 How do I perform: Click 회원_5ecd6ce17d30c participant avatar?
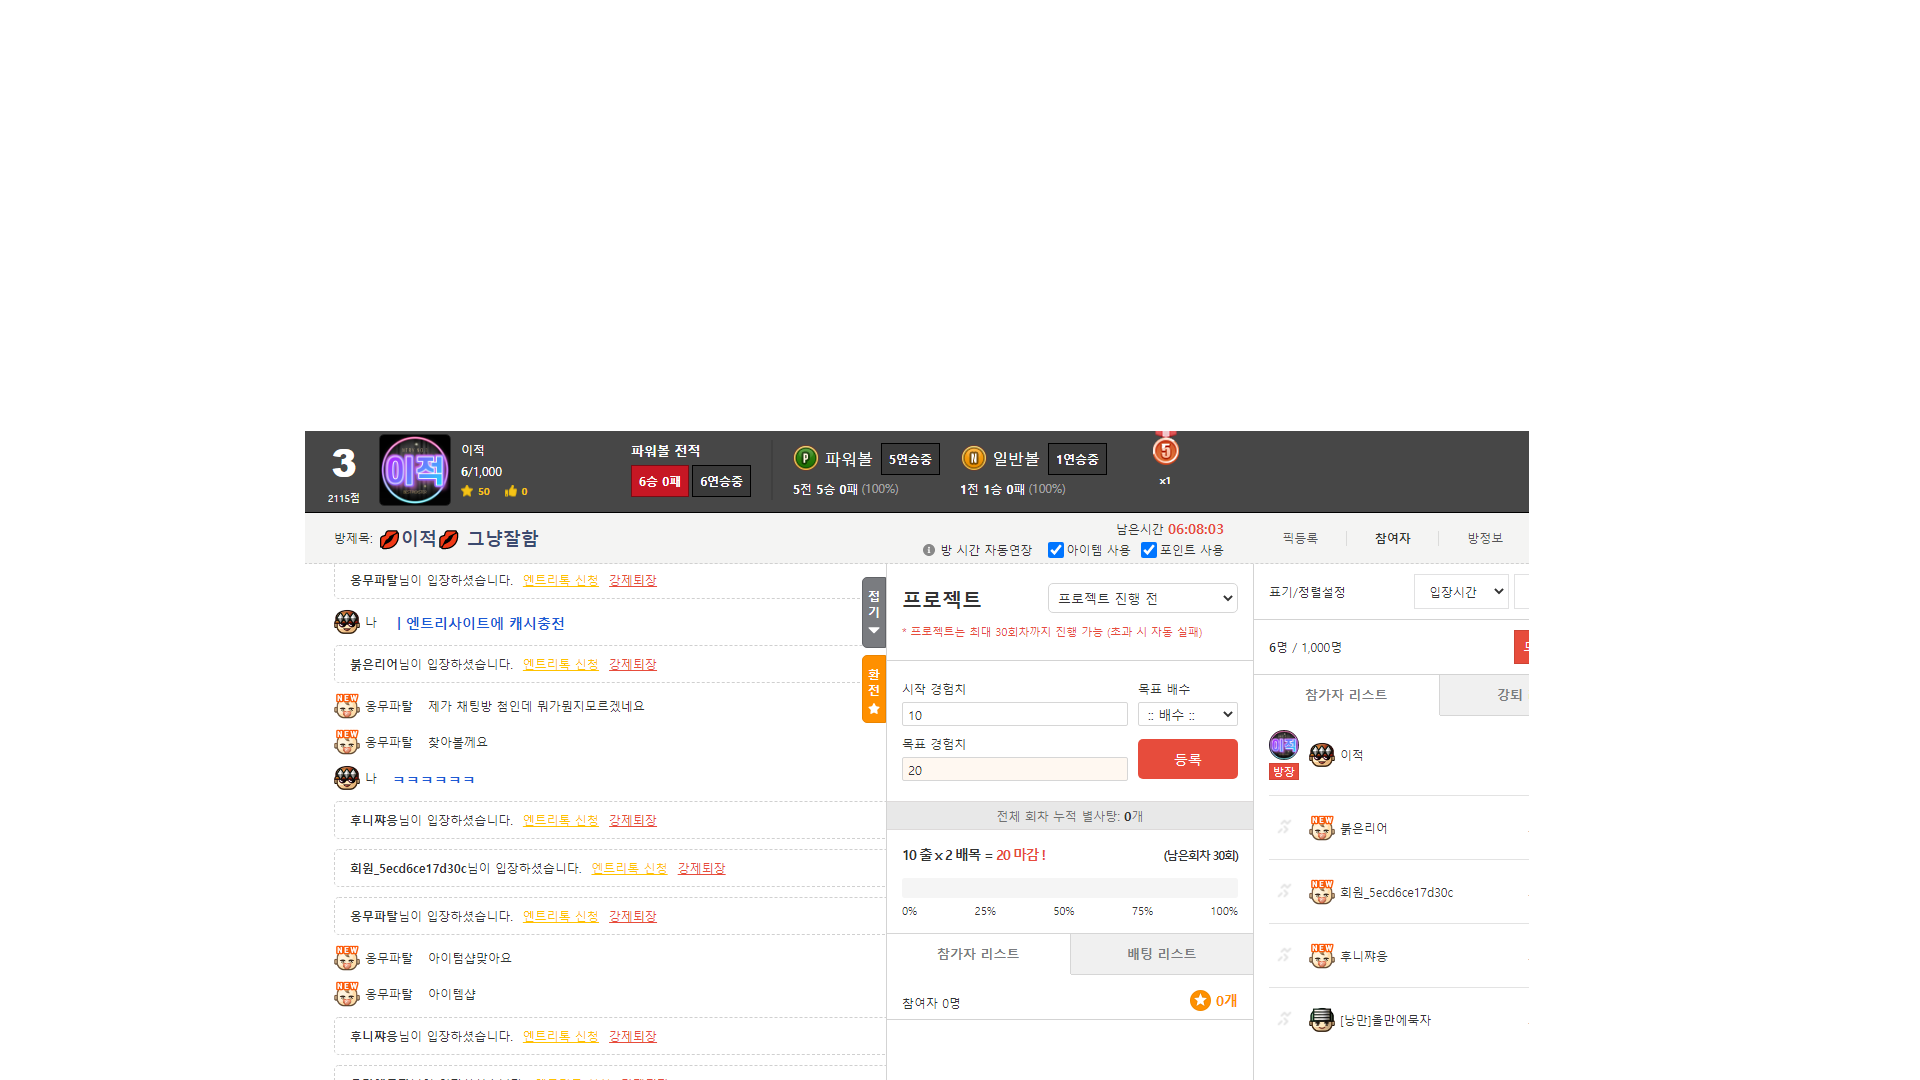[x=1322, y=892]
